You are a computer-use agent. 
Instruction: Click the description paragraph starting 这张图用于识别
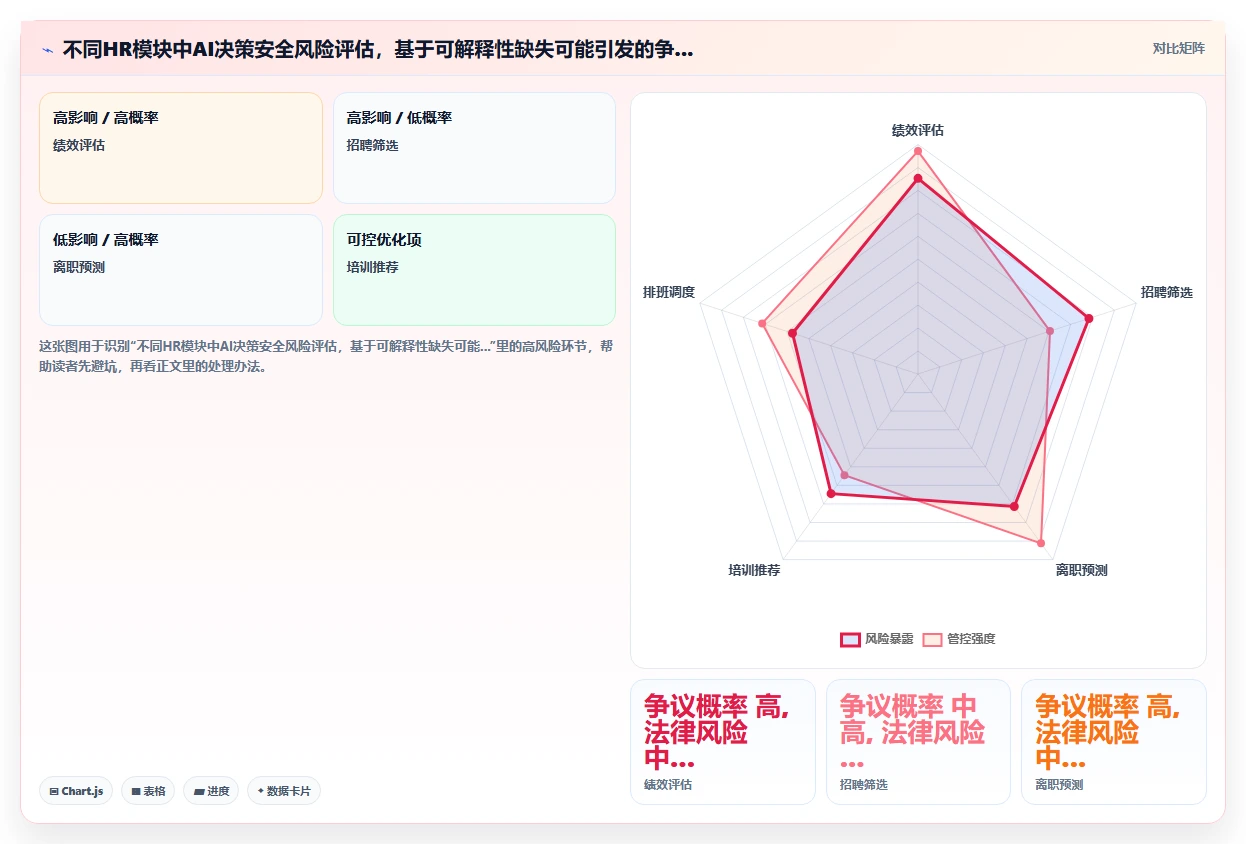tap(326, 356)
